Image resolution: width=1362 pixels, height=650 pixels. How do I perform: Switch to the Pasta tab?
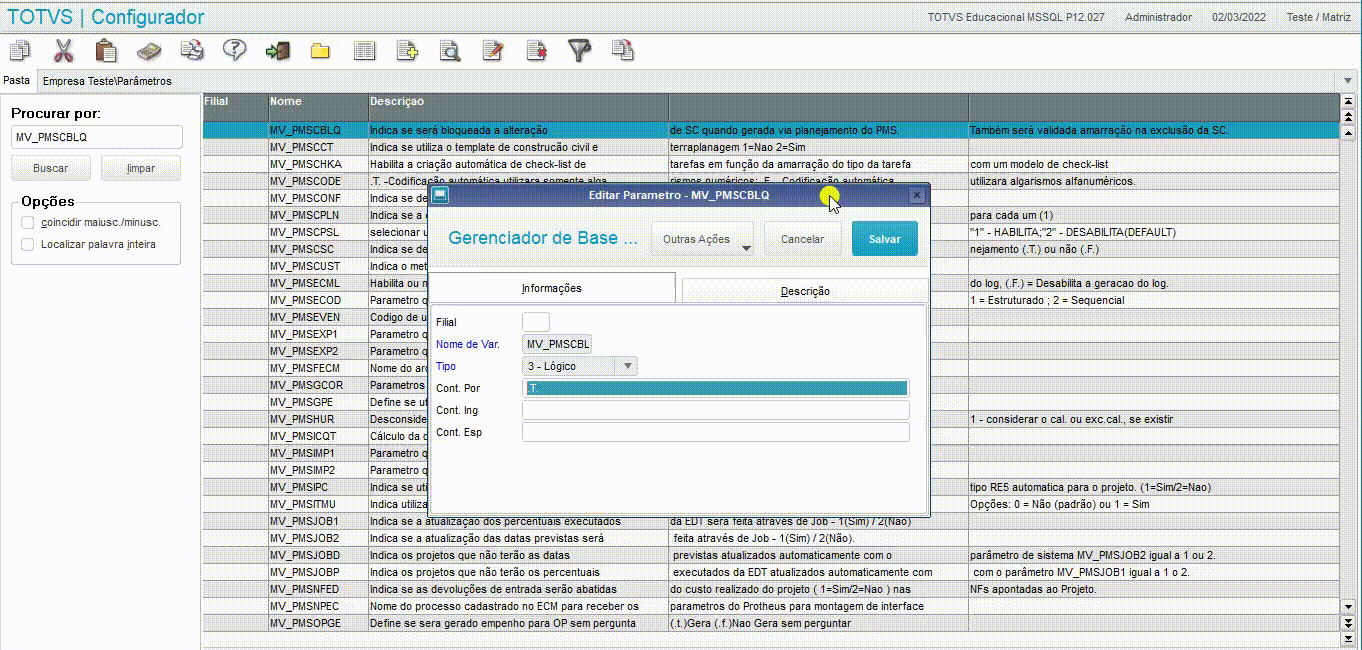pyautogui.click(x=16, y=80)
